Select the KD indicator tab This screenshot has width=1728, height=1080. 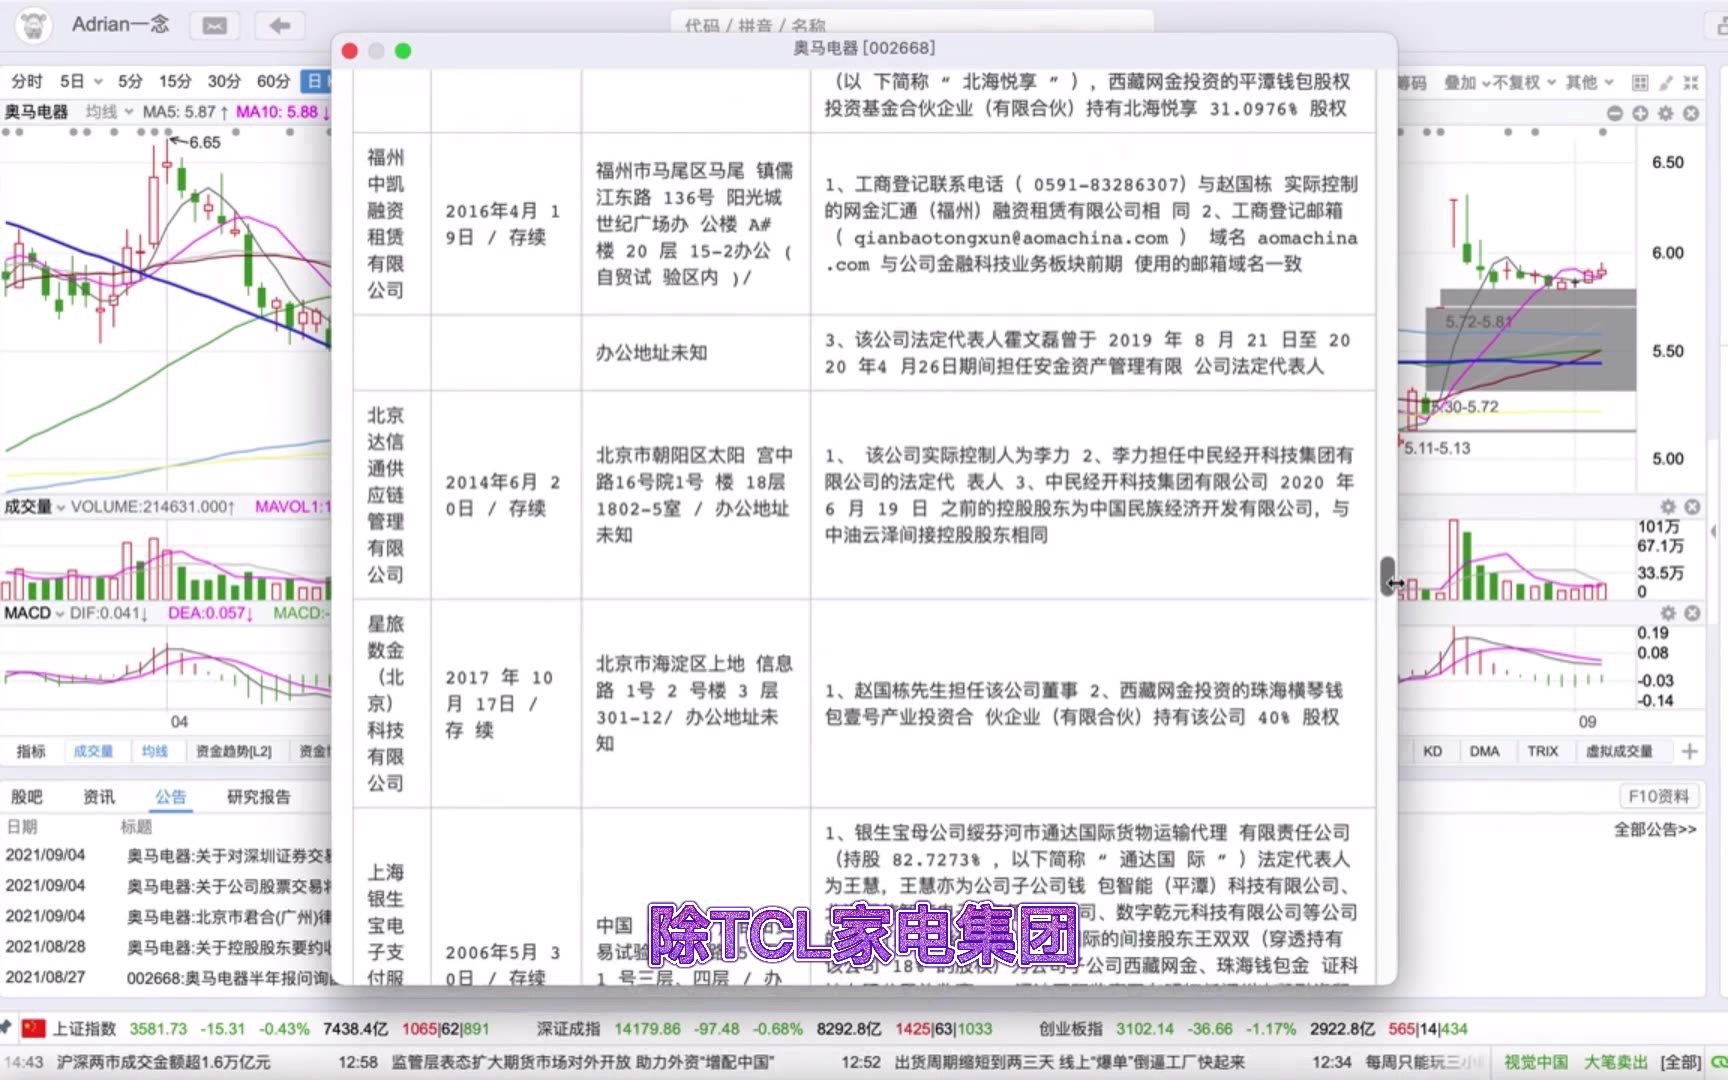1433,751
